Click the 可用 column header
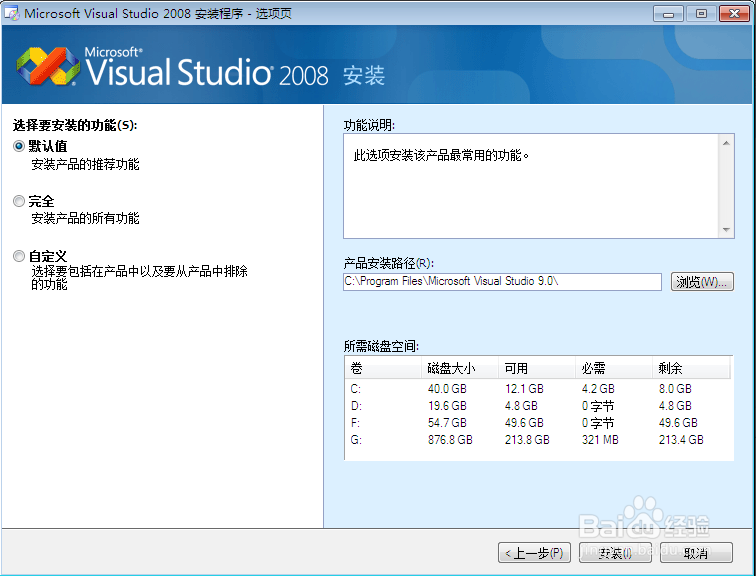This screenshot has height=576, width=756. pos(537,368)
